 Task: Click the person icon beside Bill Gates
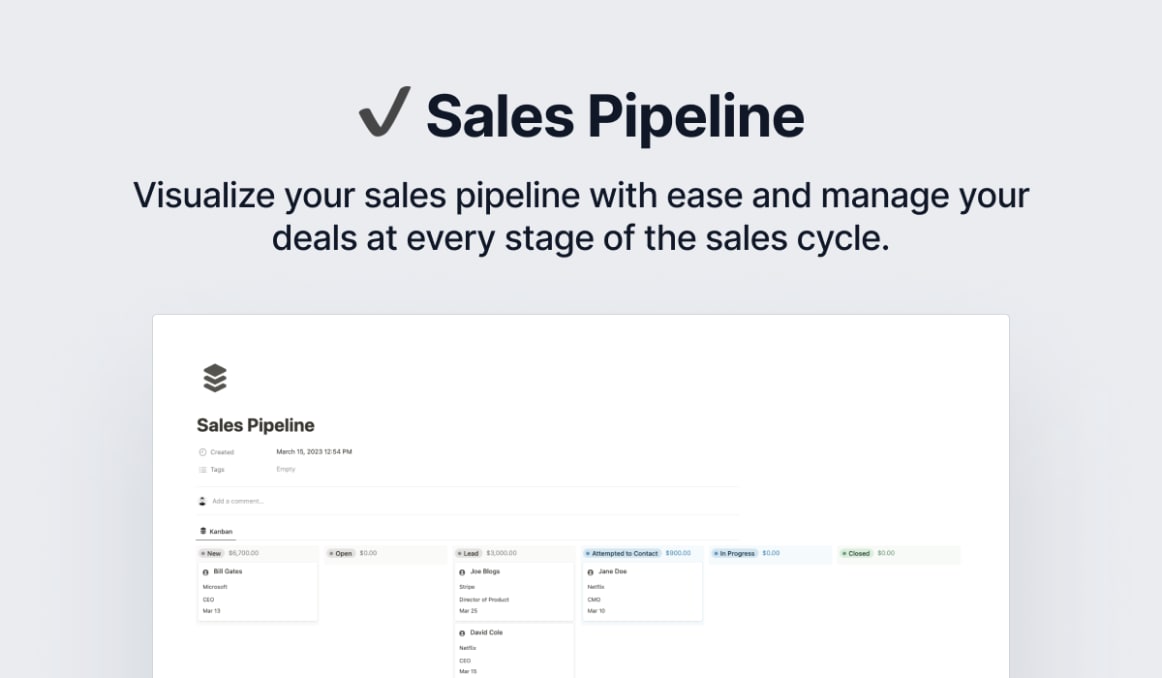point(206,572)
